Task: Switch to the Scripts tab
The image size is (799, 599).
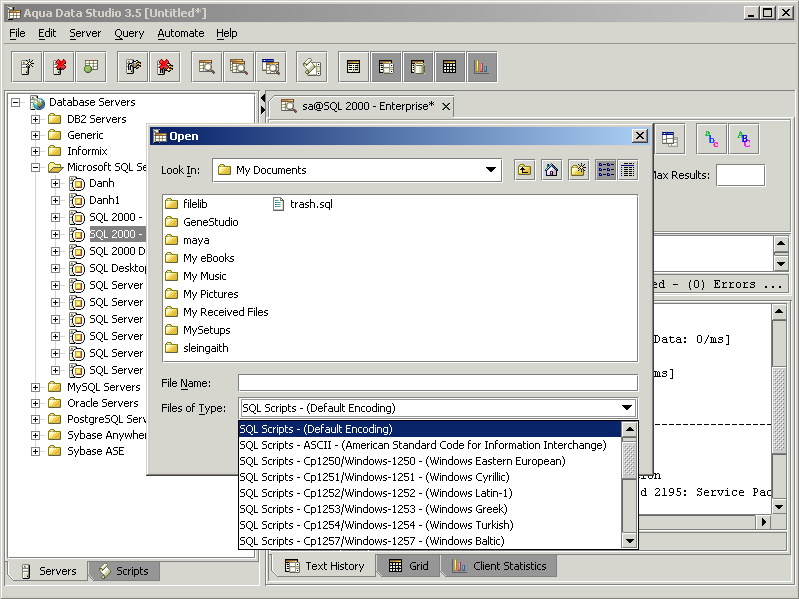Action: pos(124,571)
